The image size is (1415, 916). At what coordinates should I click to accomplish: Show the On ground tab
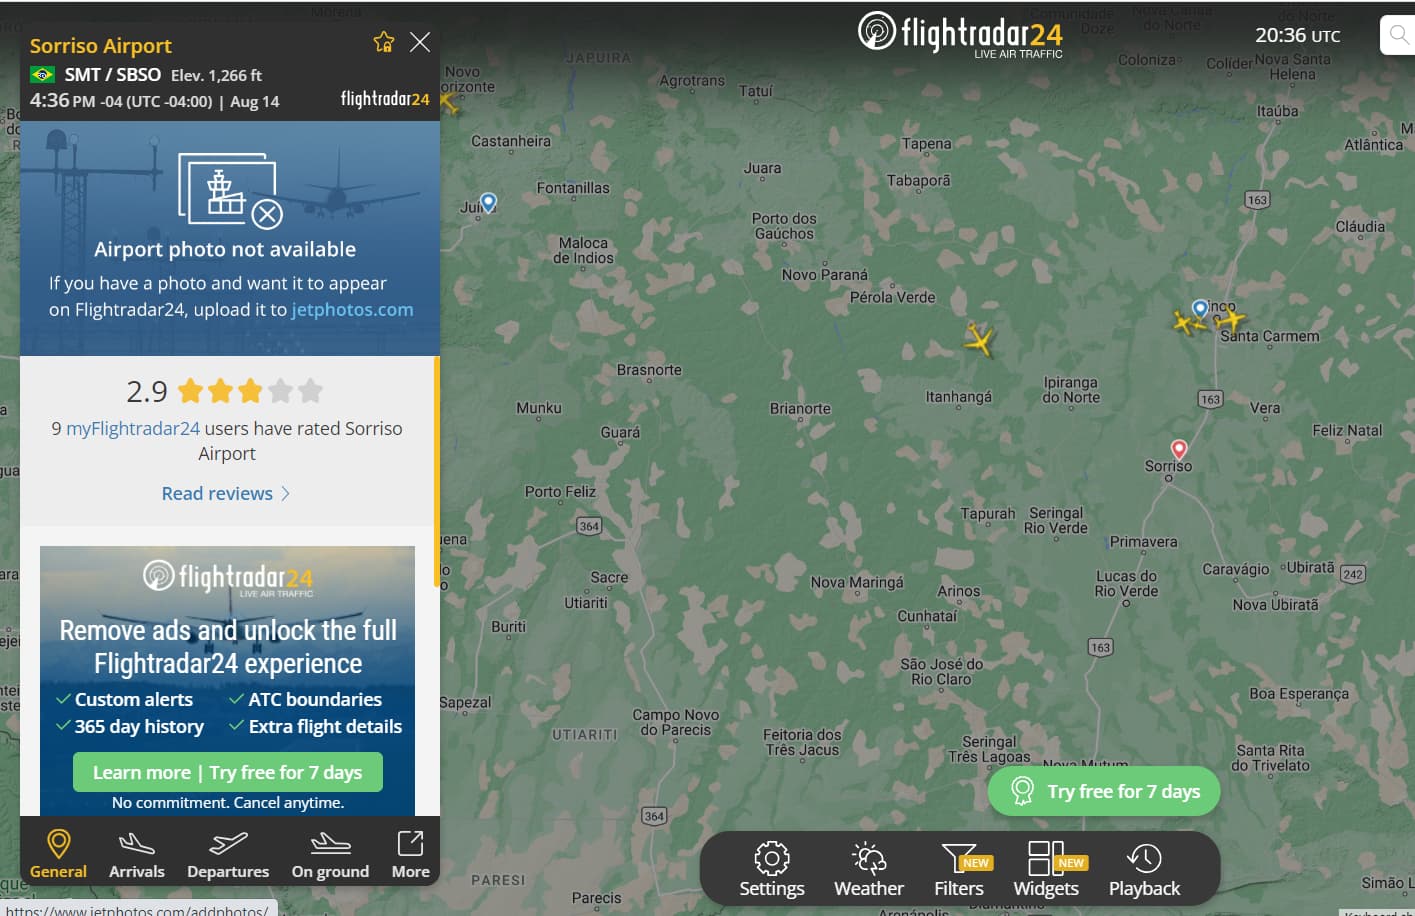pos(330,855)
